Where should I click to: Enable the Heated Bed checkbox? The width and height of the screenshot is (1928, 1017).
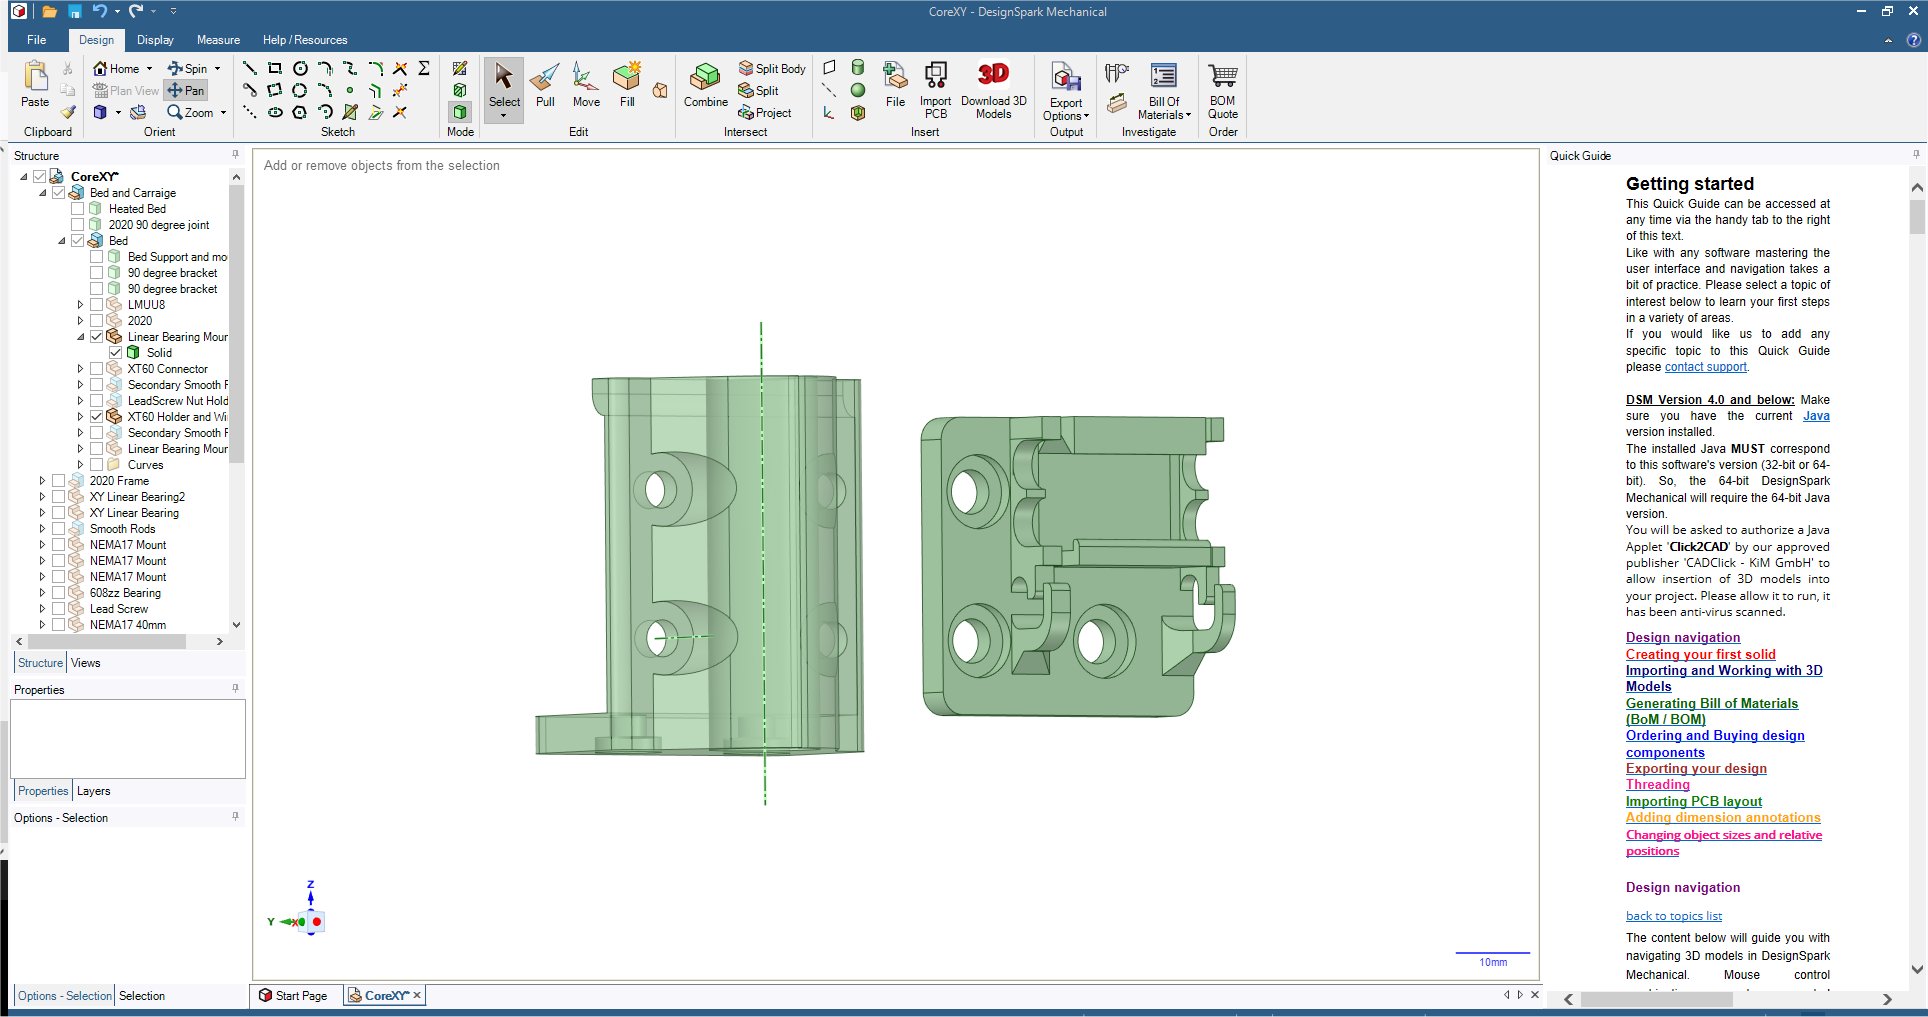pyautogui.click(x=78, y=209)
